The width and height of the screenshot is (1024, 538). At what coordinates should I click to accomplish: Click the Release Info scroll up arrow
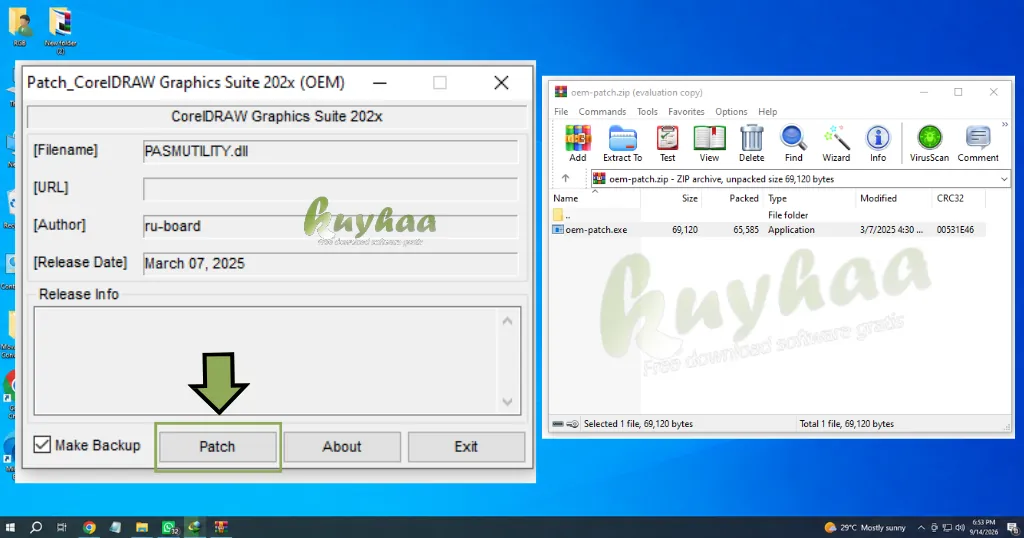[x=507, y=321]
